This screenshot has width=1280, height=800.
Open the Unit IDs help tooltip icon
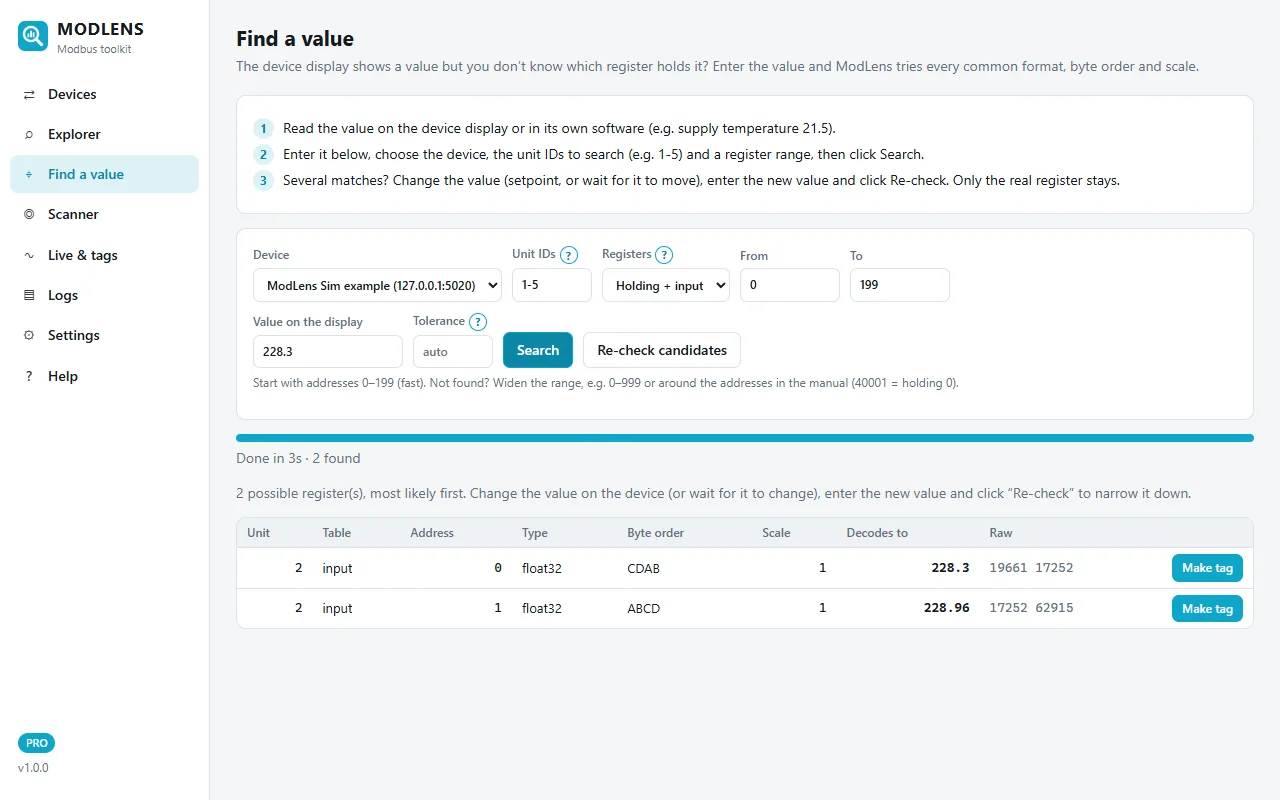[x=569, y=255]
